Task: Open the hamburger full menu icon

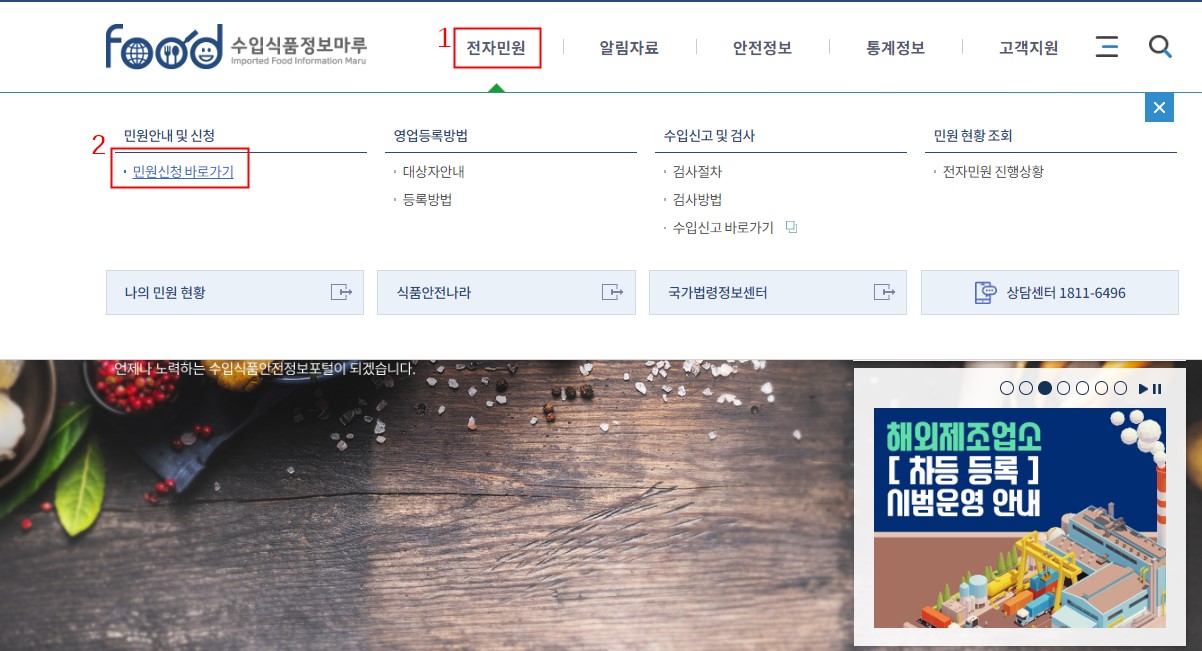Action: 1107,47
